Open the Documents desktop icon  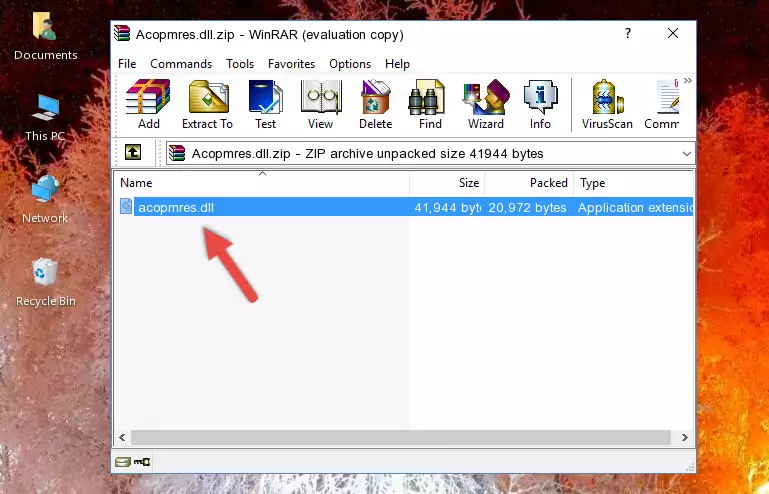pyautogui.click(x=45, y=36)
